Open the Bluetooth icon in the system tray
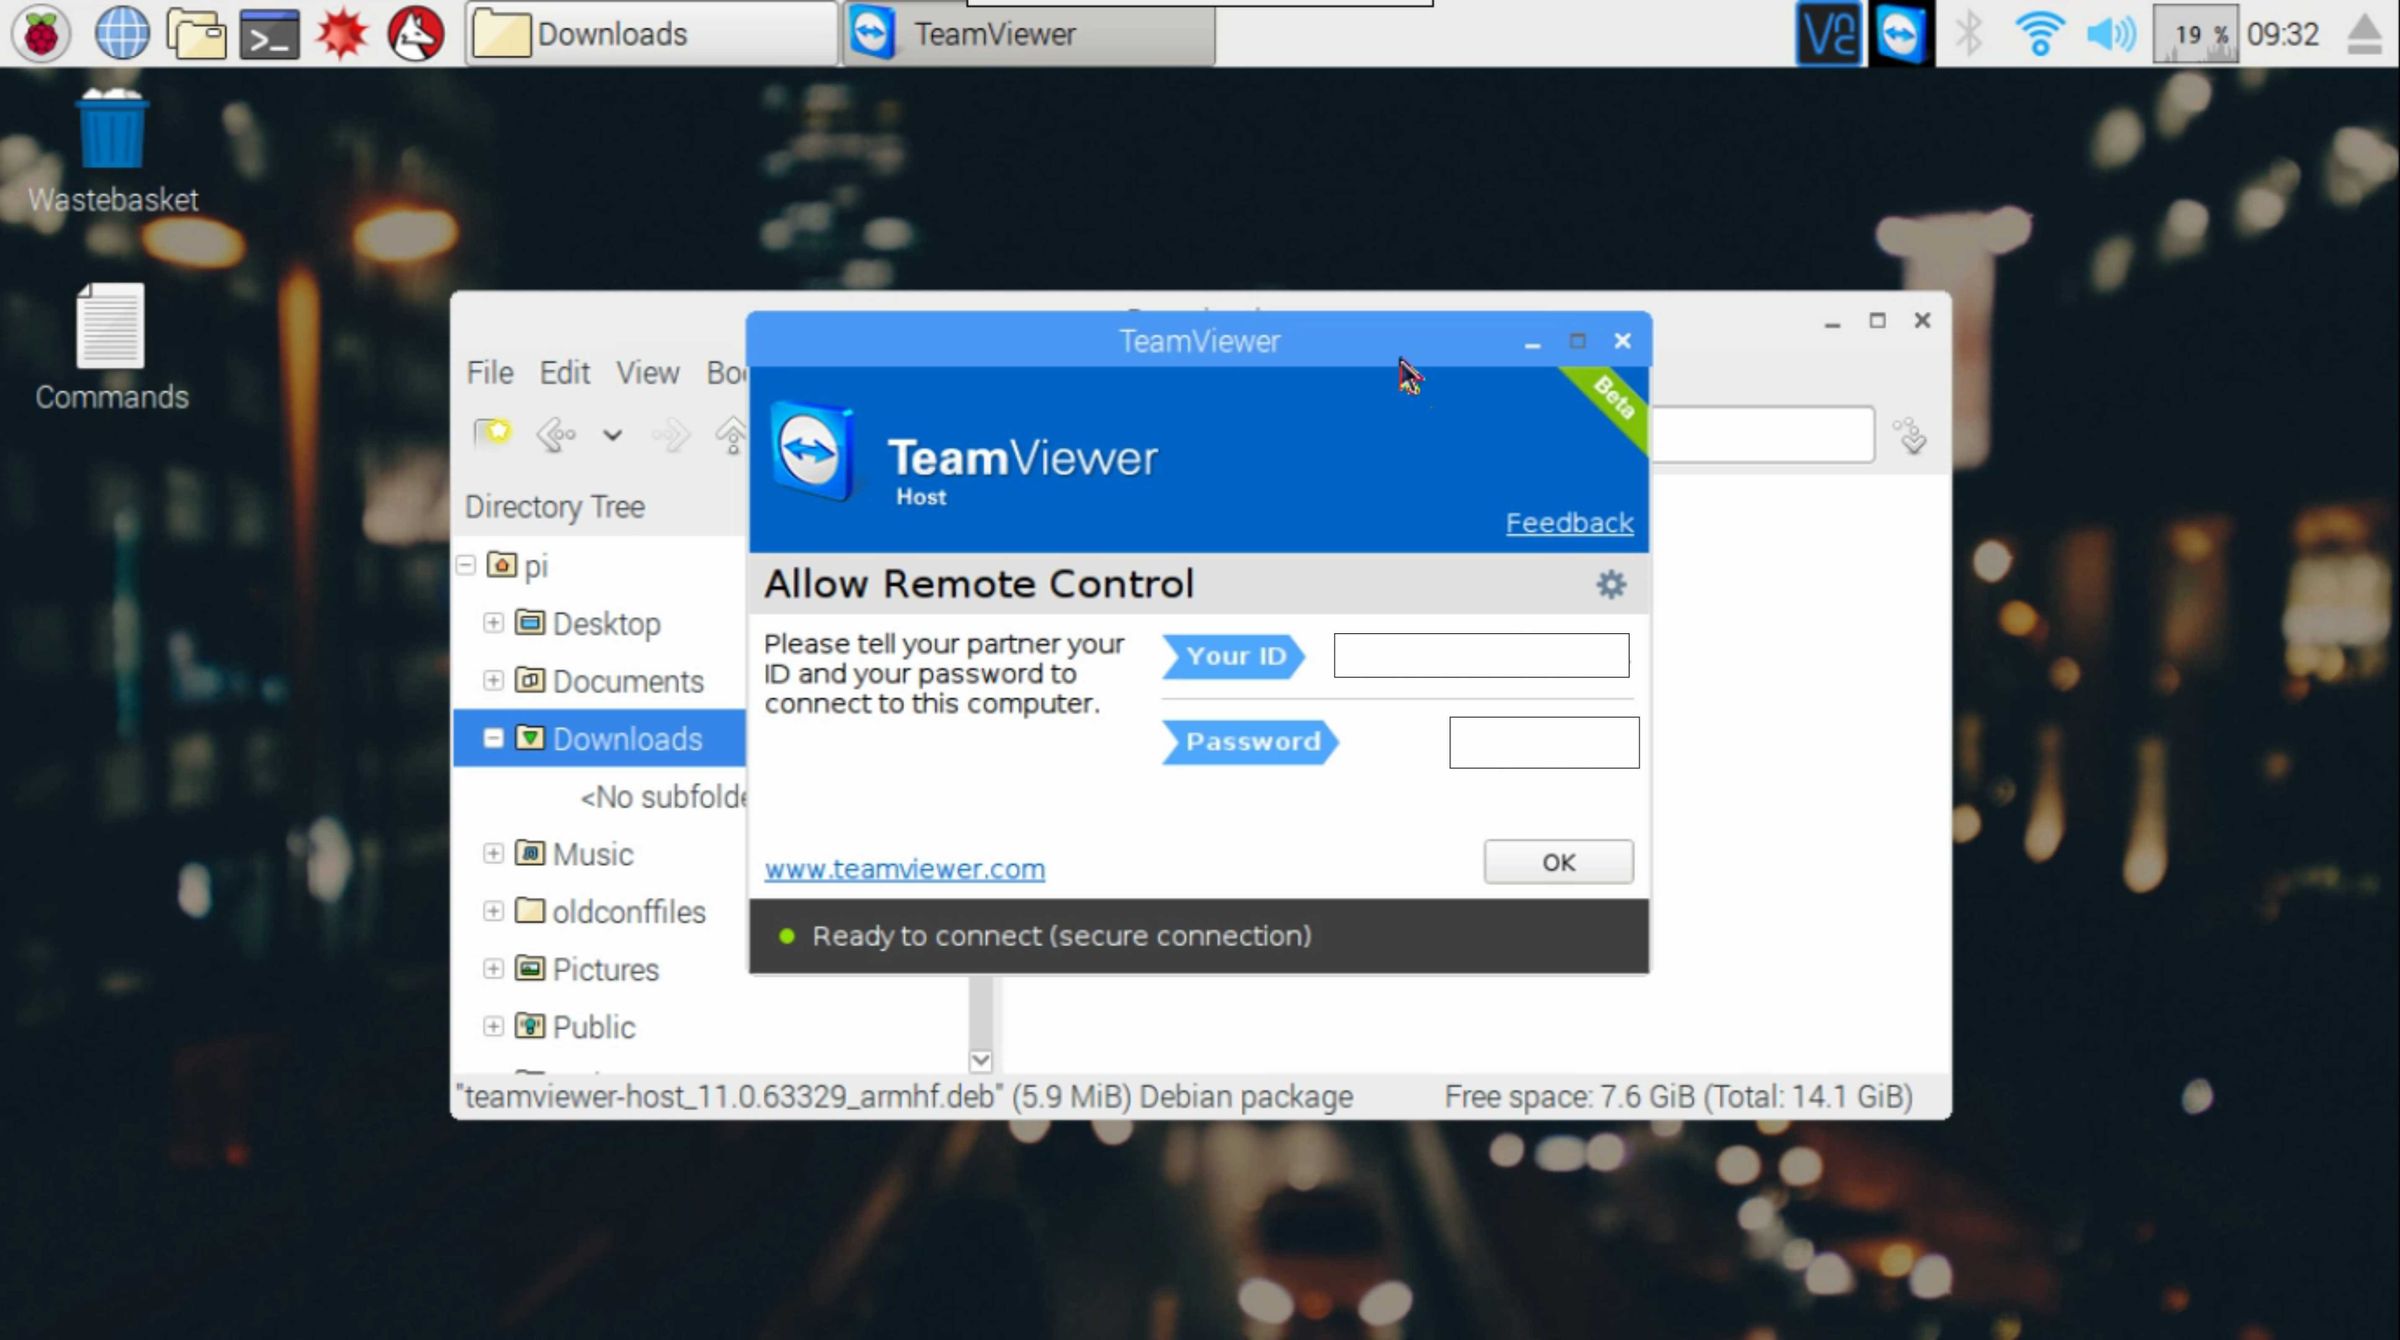The width and height of the screenshot is (2400, 1340). point(1969,33)
